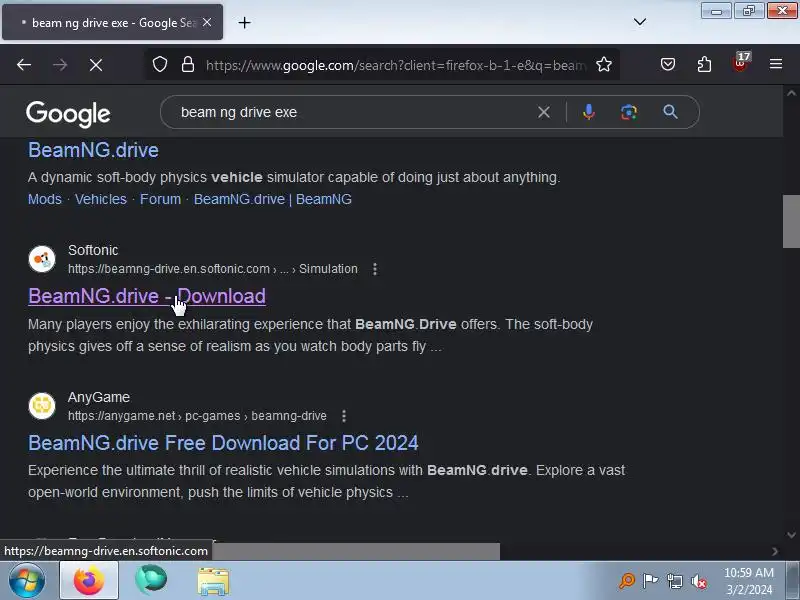Open the Windows Start menu
This screenshot has width=800, height=600.
click(27, 581)
